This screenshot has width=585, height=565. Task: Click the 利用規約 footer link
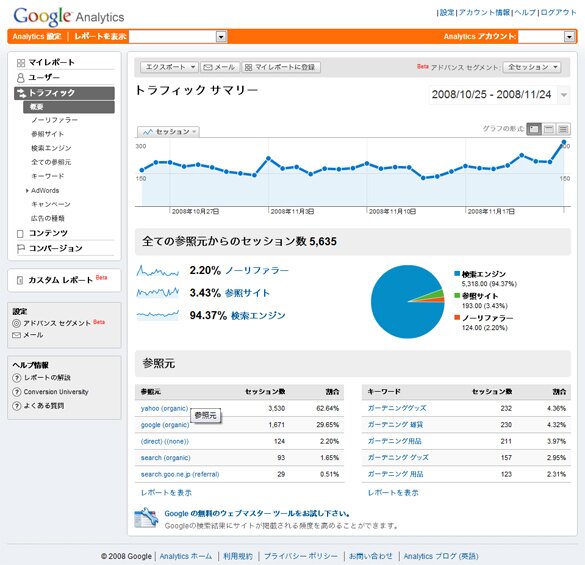click(x=238, y=556)
